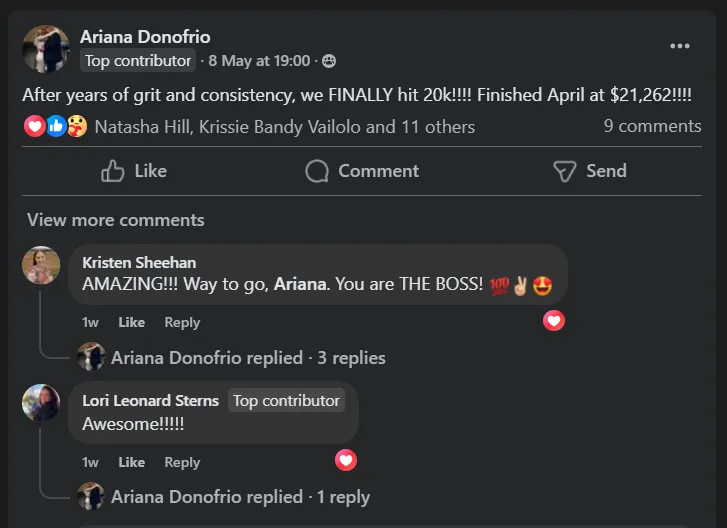The height and width of the screenshot is (528, 727).
Task: Click the Send icon below the post
Action: pos(564,171)
